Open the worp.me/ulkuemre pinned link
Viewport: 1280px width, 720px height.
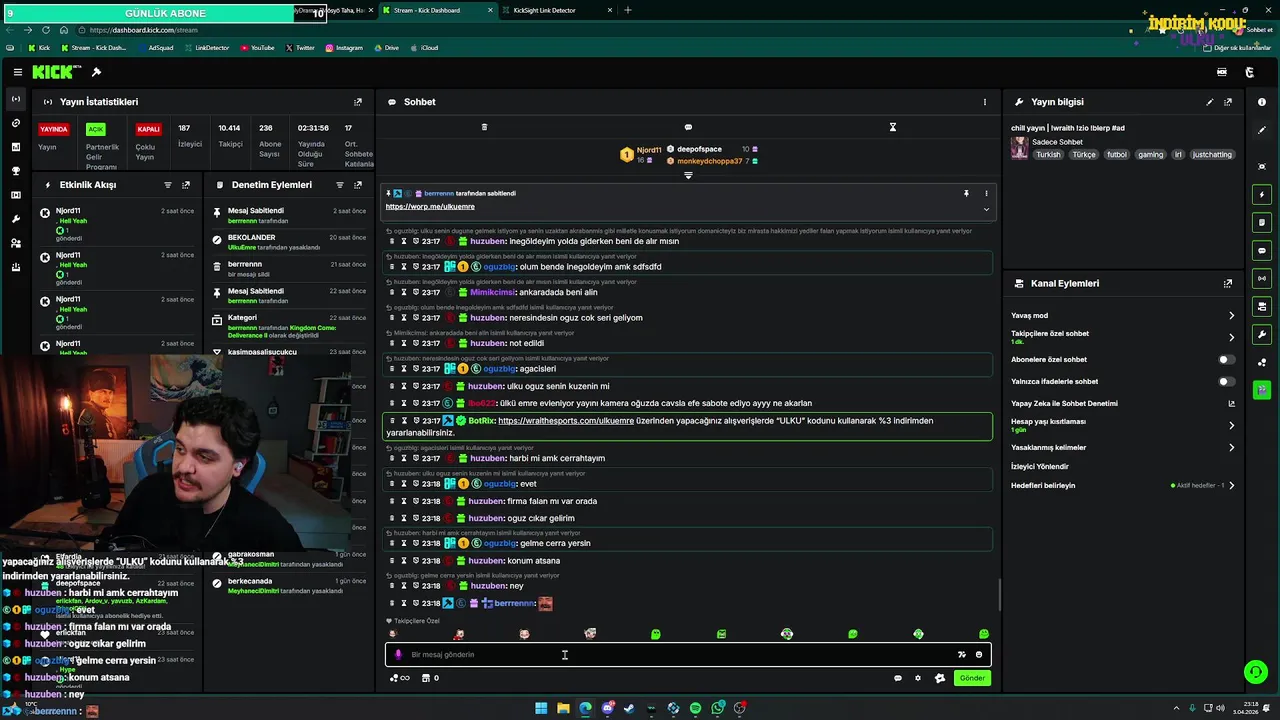coord(430,207)
